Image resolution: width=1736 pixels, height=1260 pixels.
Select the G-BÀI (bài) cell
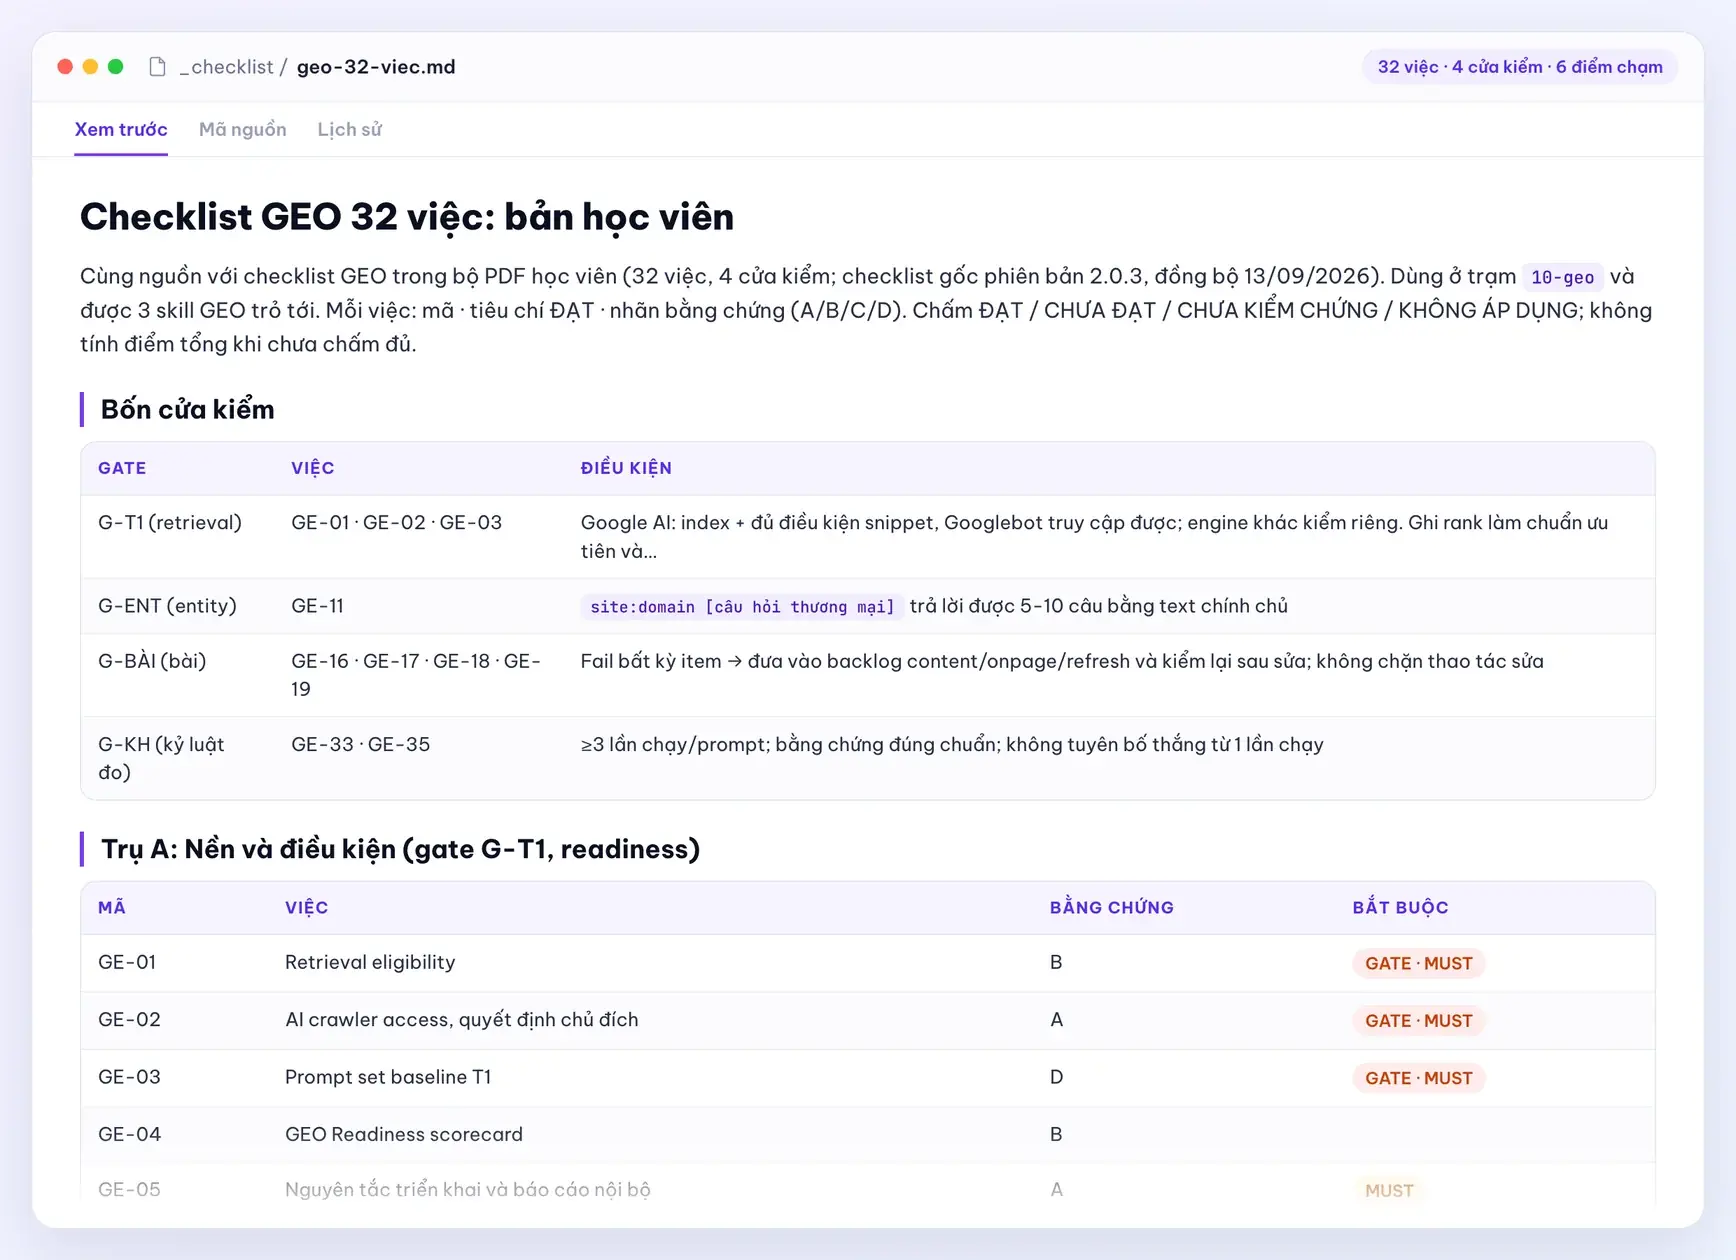pyautogui.click(x=152, y=661)
